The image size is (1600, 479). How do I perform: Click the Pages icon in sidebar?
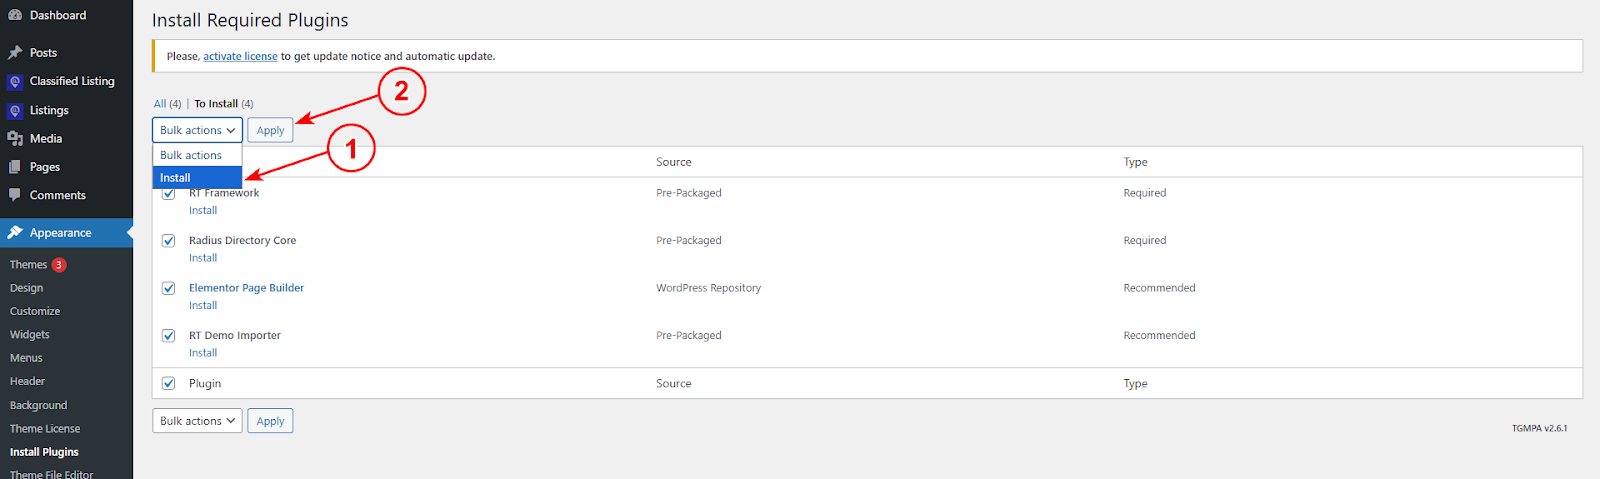[x=15, y=167]
